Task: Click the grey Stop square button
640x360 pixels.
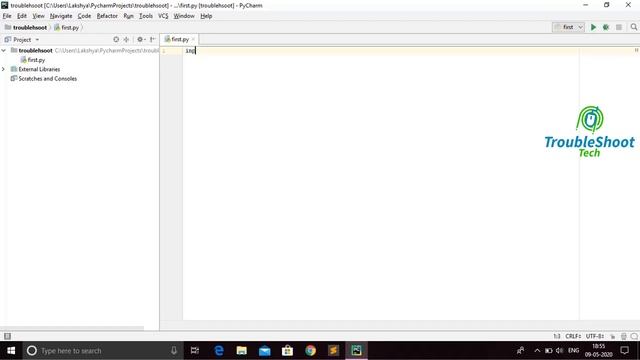Action: point(619,27)
